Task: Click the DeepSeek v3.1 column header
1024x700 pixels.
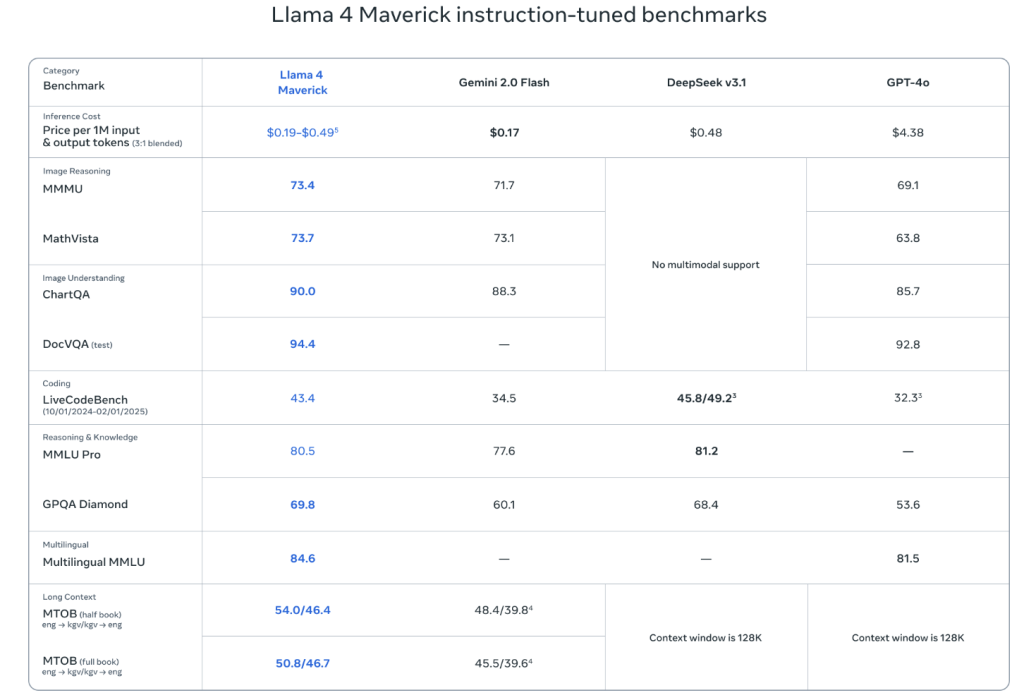Action: click(x=706, y=82)
